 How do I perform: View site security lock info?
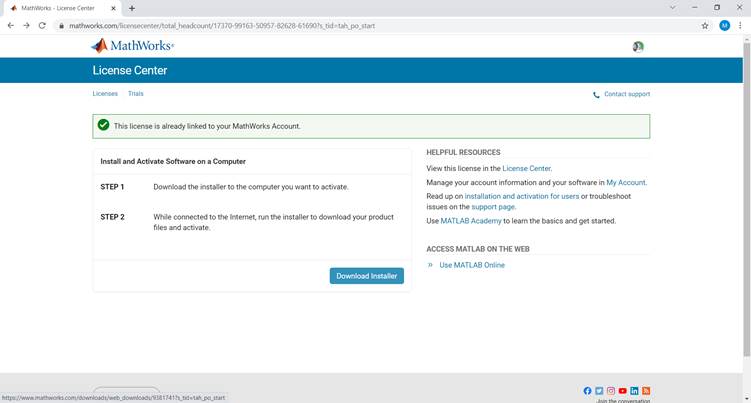pyautogui.click(x=61, y=26)
